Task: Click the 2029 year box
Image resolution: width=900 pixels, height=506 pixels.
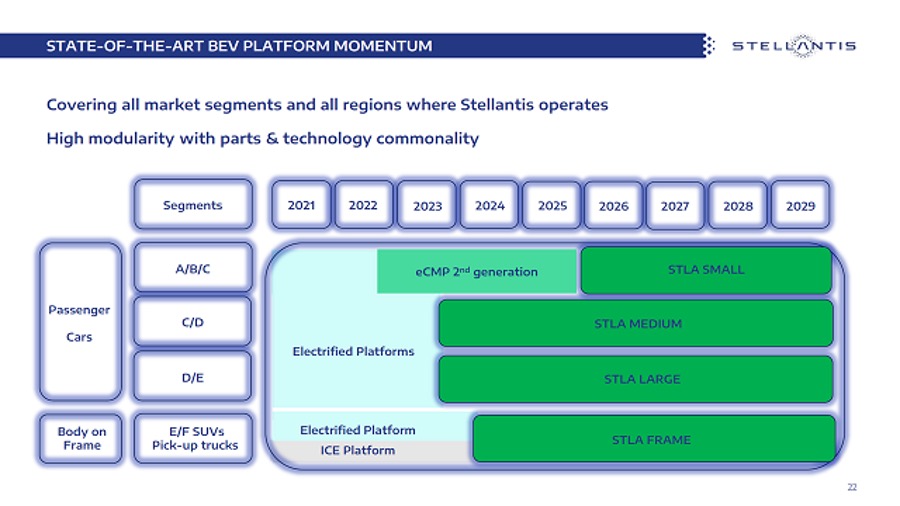Action: [x=800, y=205]
